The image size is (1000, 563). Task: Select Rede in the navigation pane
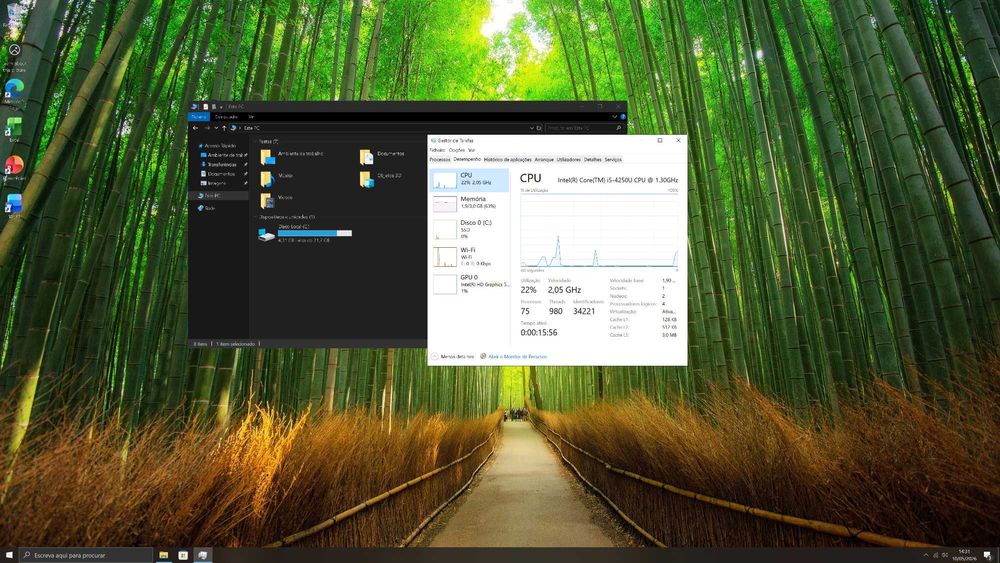(x=209, y=208)
